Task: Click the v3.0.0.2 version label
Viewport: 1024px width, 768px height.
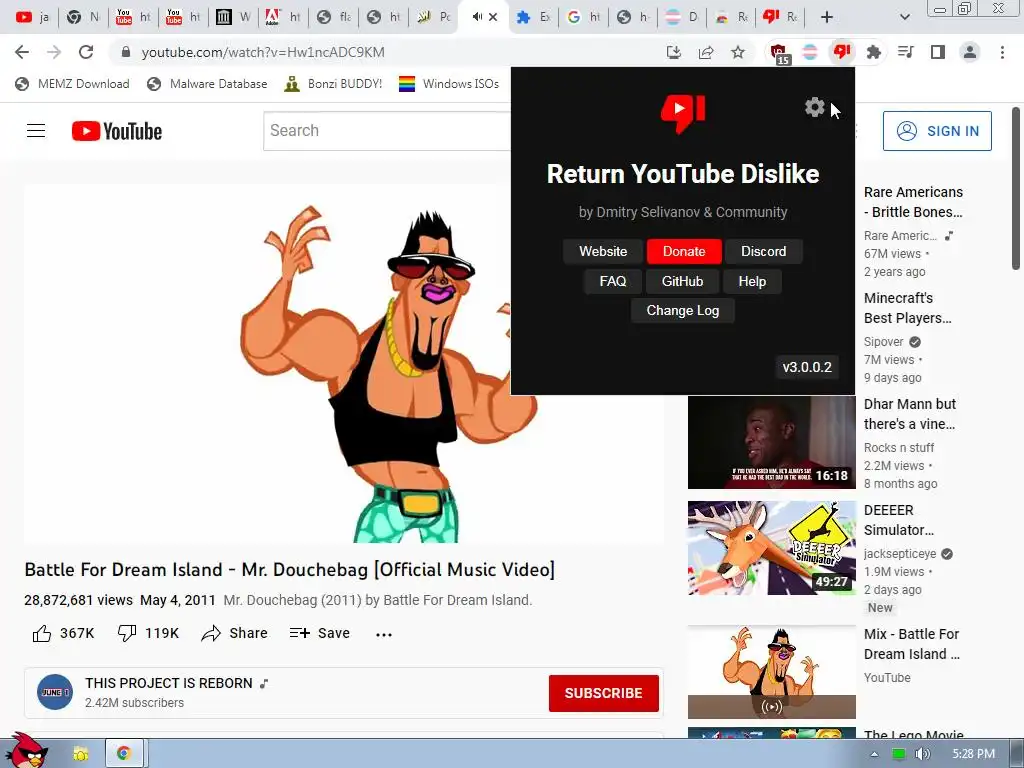Action: point(807,367)
